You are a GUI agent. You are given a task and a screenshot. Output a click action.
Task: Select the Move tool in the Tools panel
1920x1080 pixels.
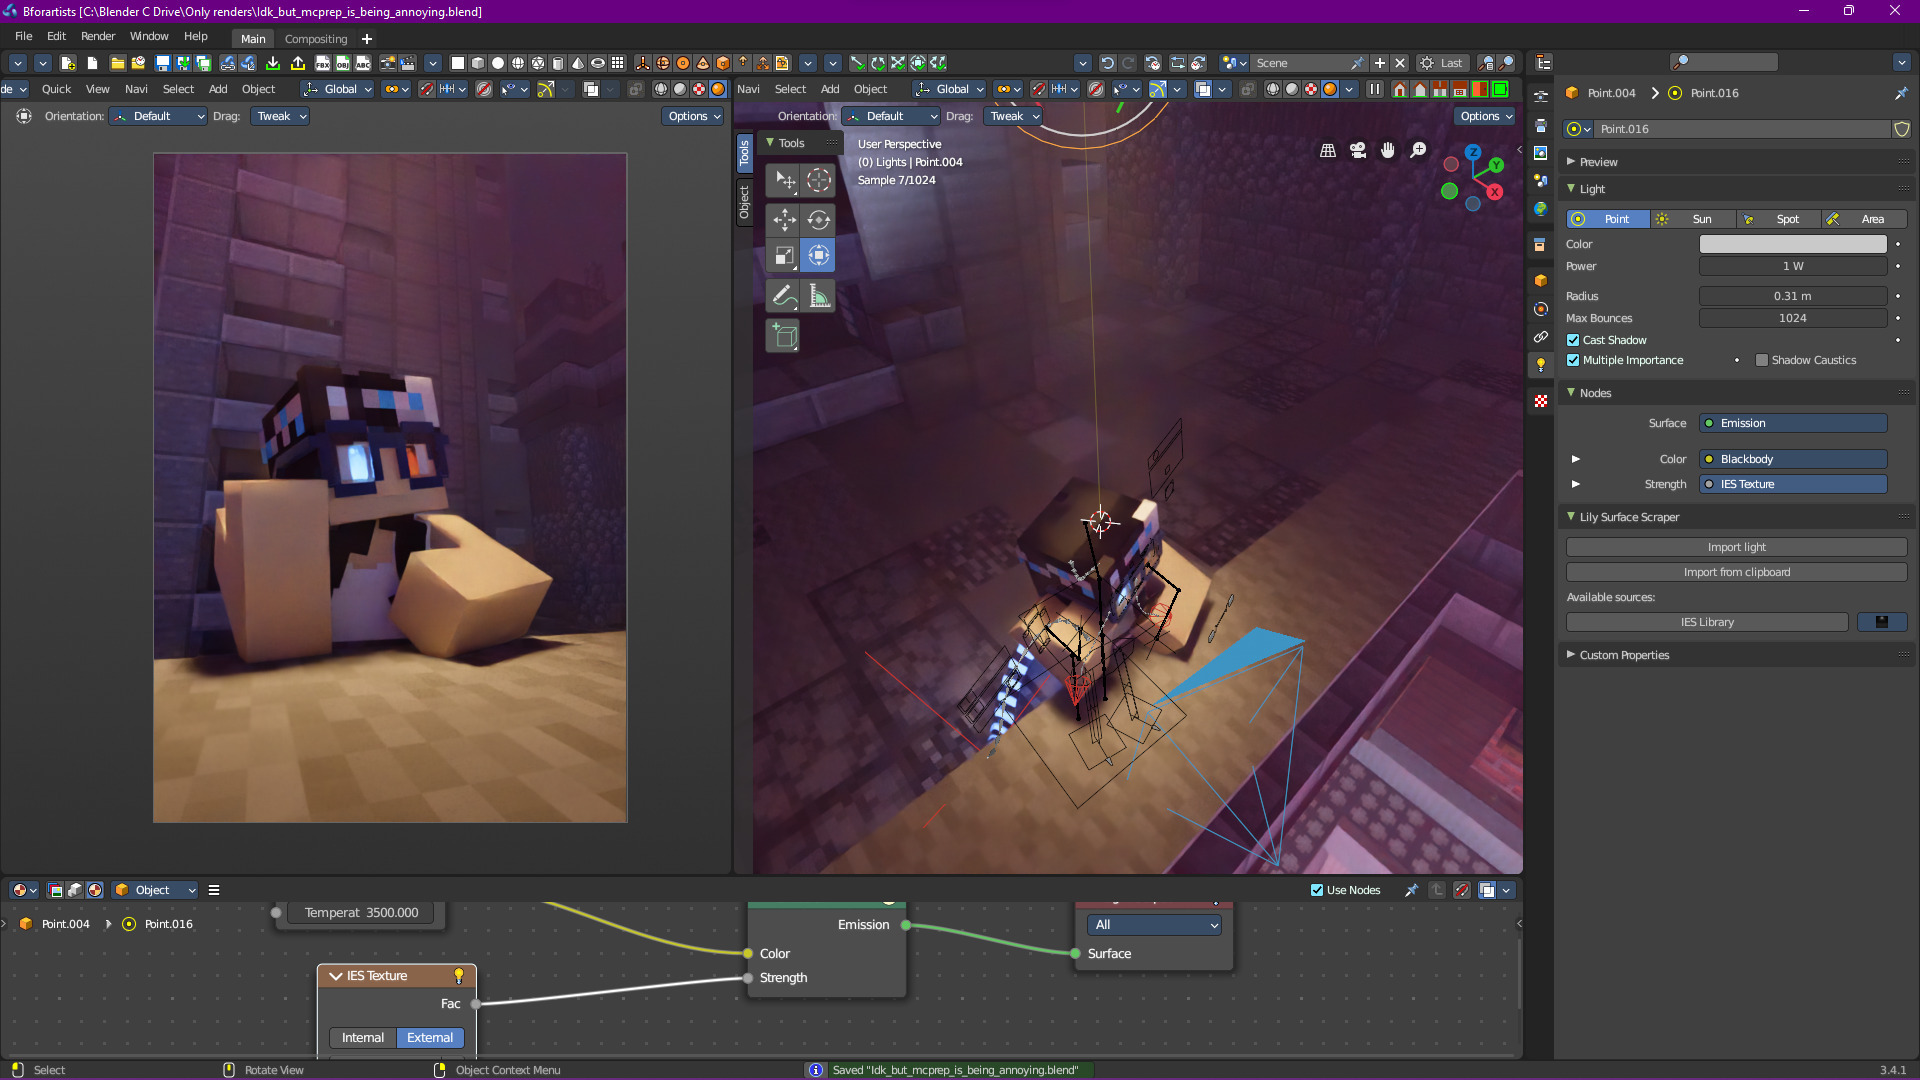[x=784, y=220]
